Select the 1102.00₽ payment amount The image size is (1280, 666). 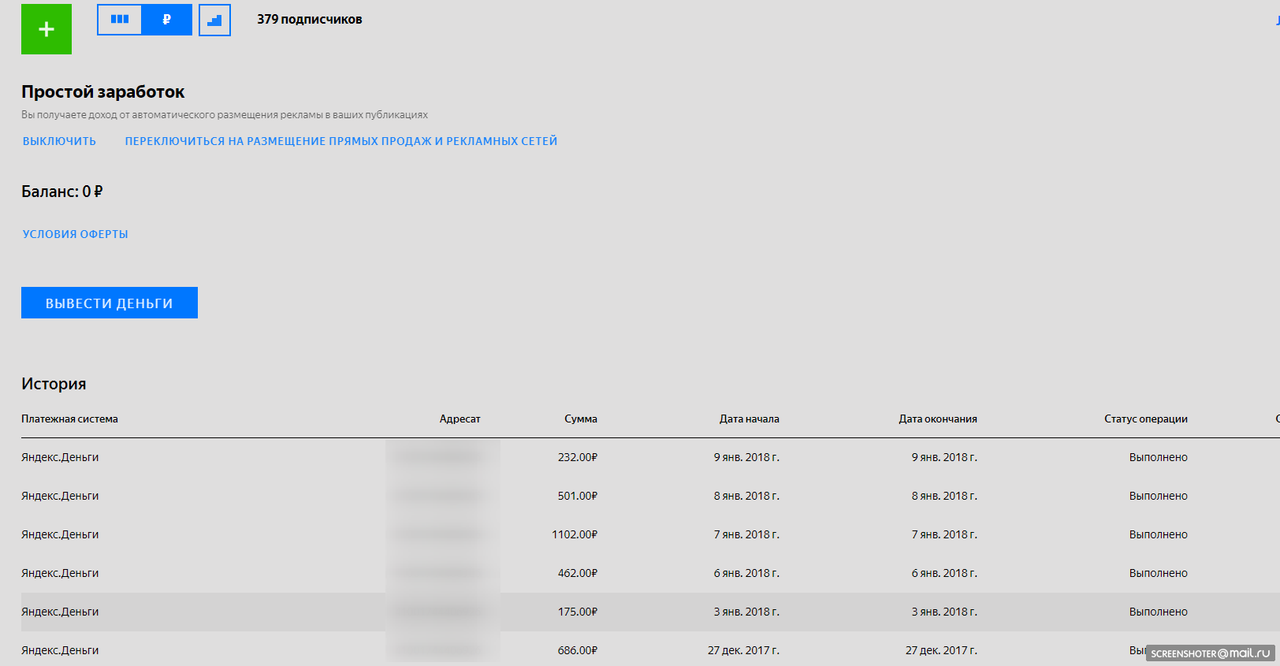tap(574, 534)
